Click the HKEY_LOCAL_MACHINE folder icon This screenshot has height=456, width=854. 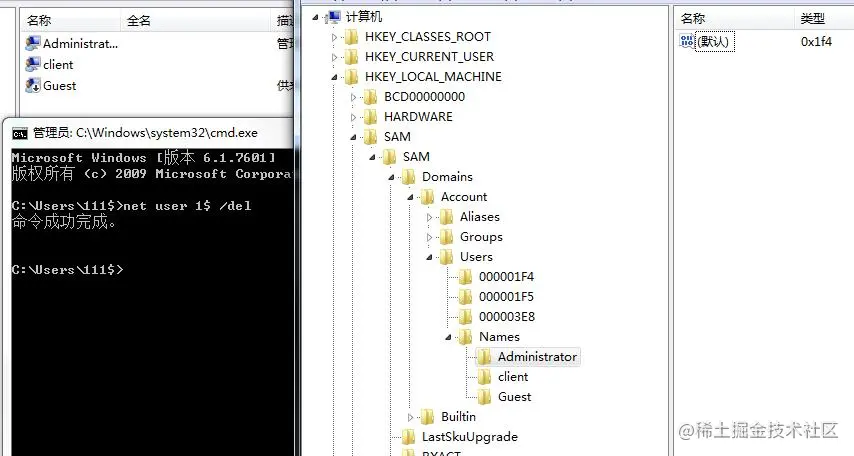[351, 77]
